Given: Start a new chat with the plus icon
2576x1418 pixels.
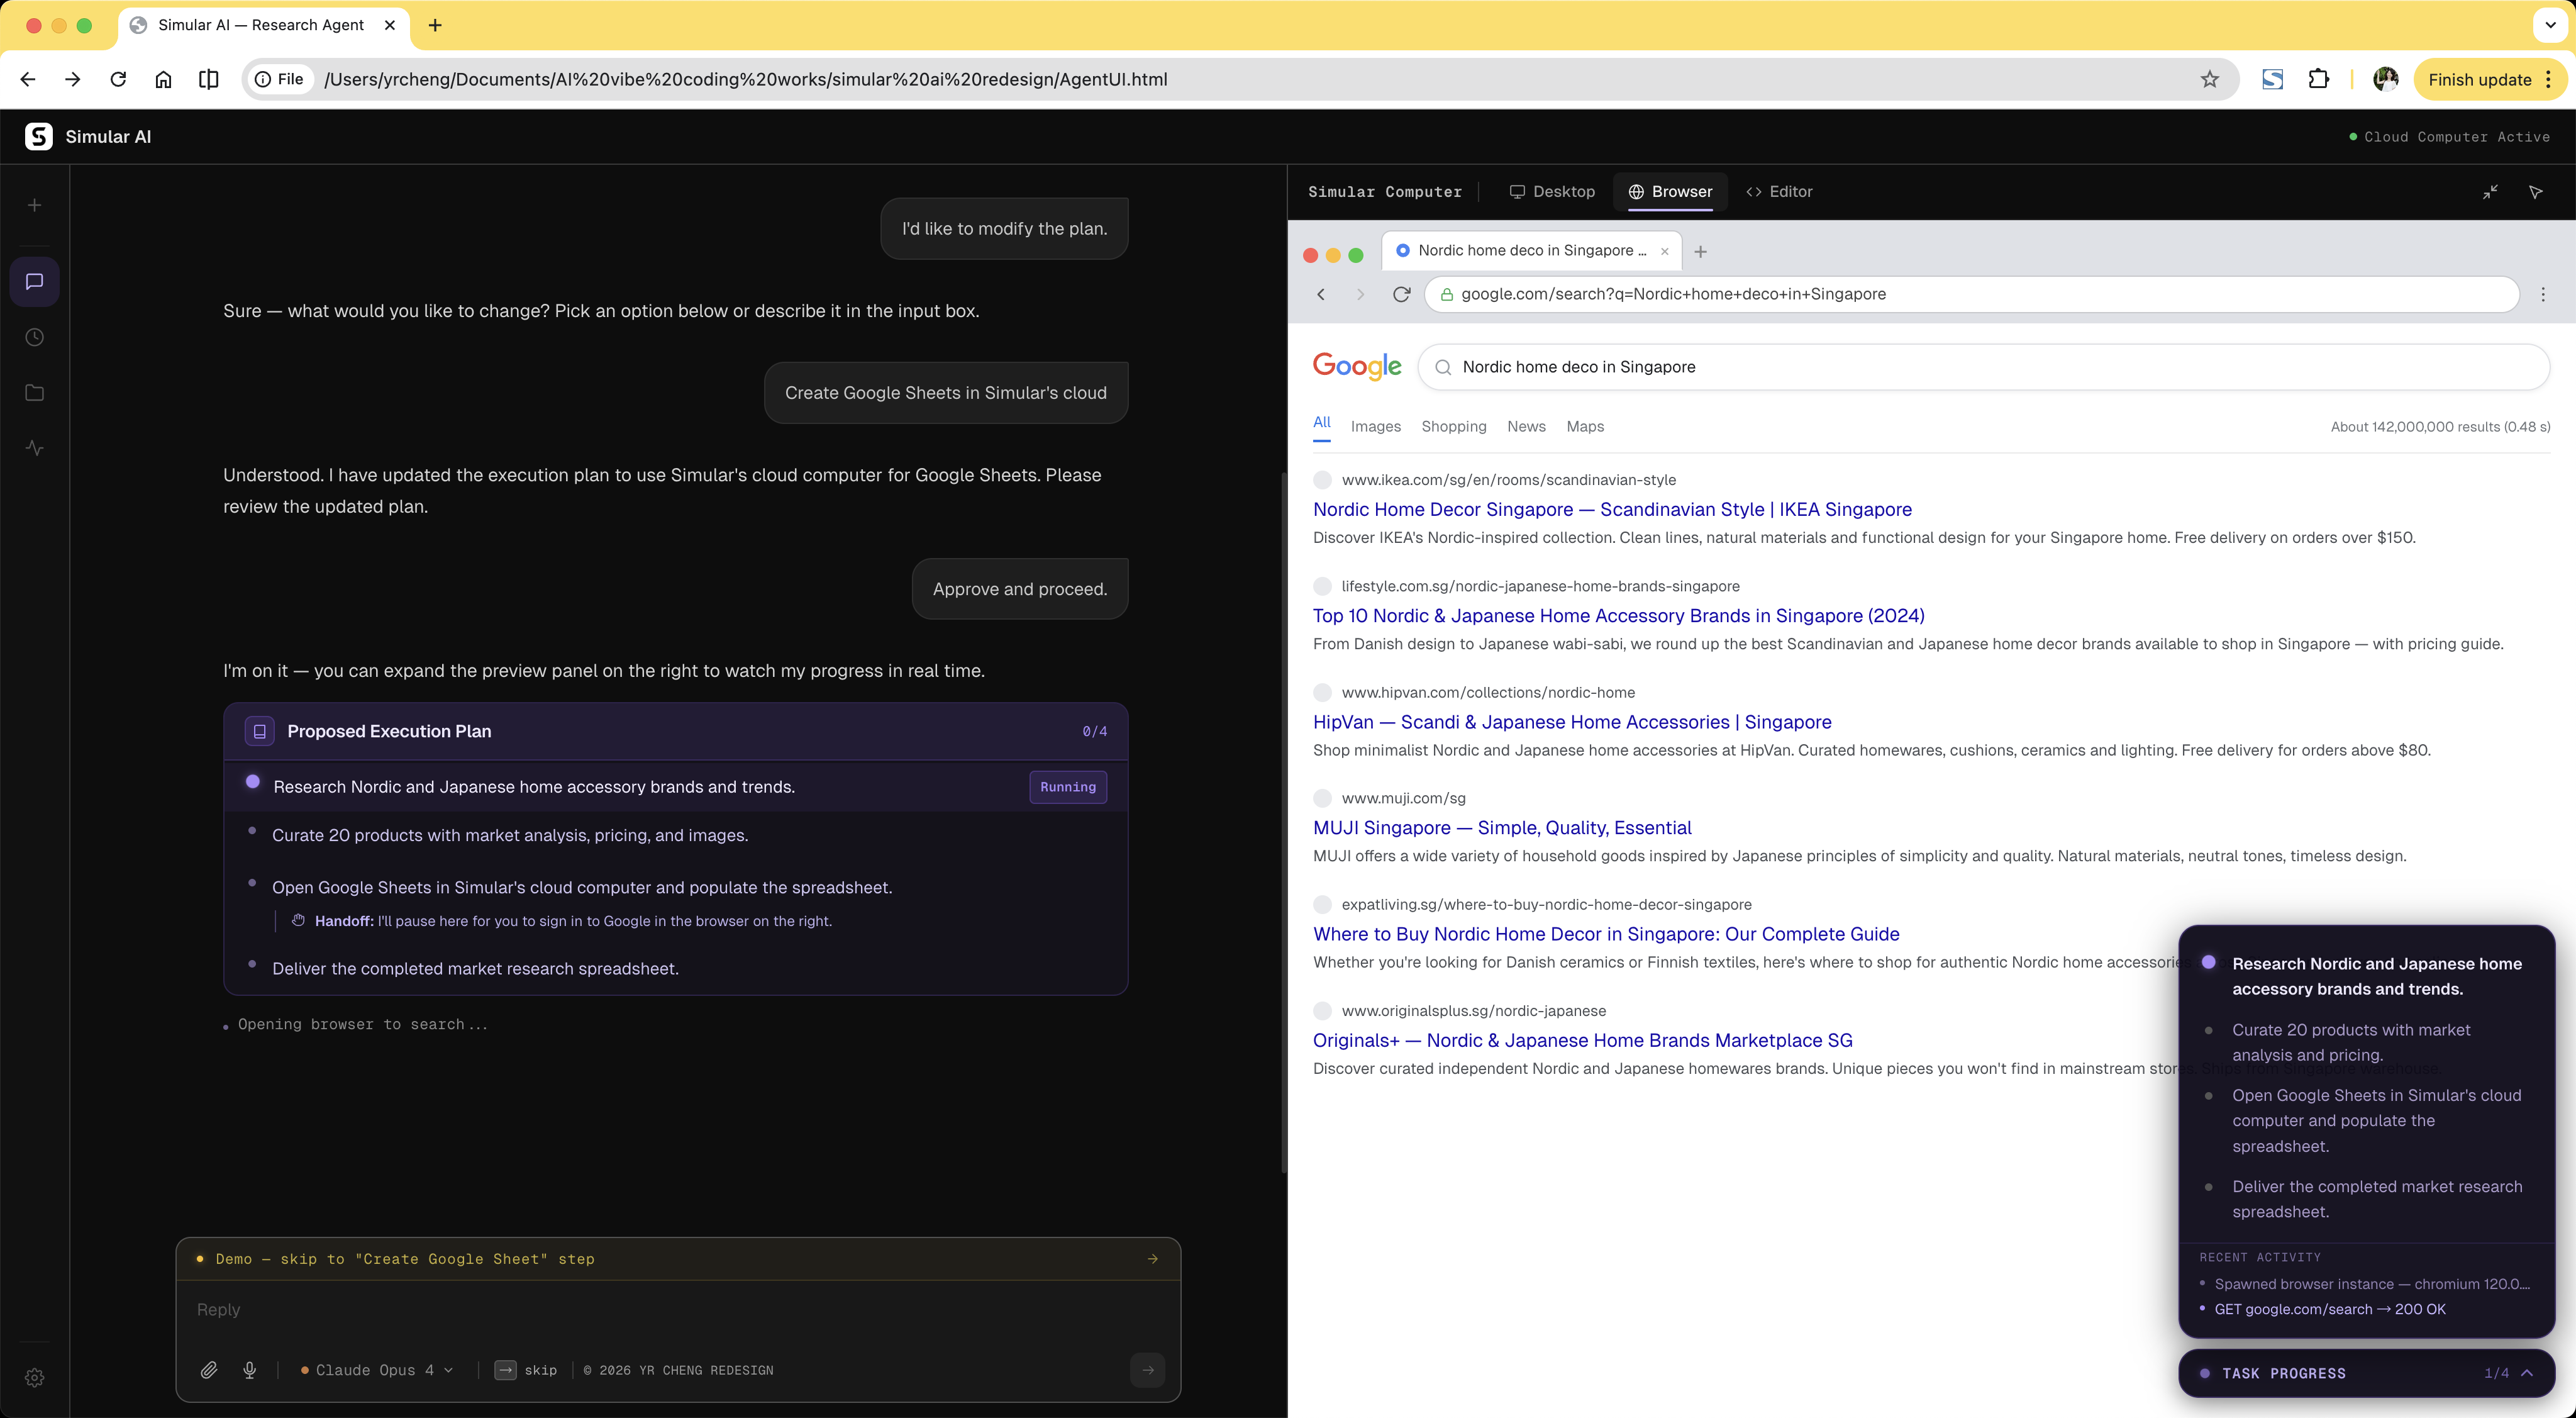Looking at the screenshot, I should tap(34, 205).
